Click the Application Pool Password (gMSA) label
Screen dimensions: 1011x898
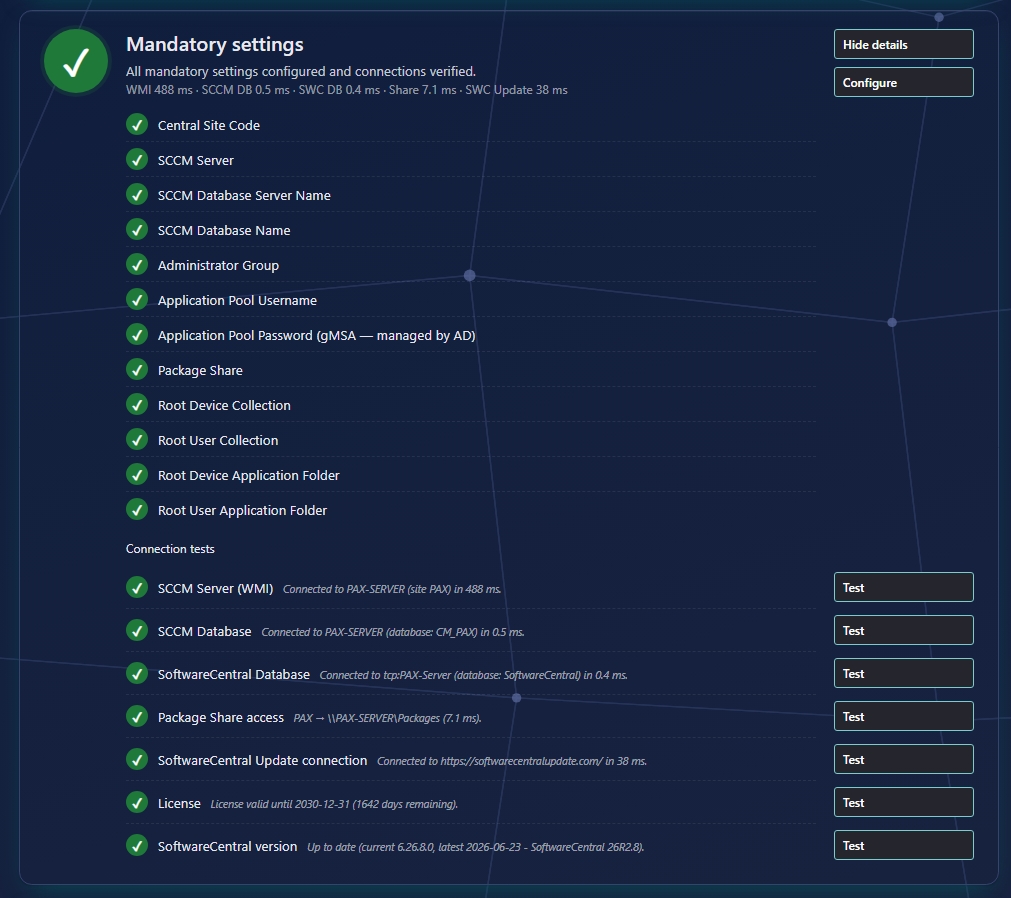click(317, 335)
